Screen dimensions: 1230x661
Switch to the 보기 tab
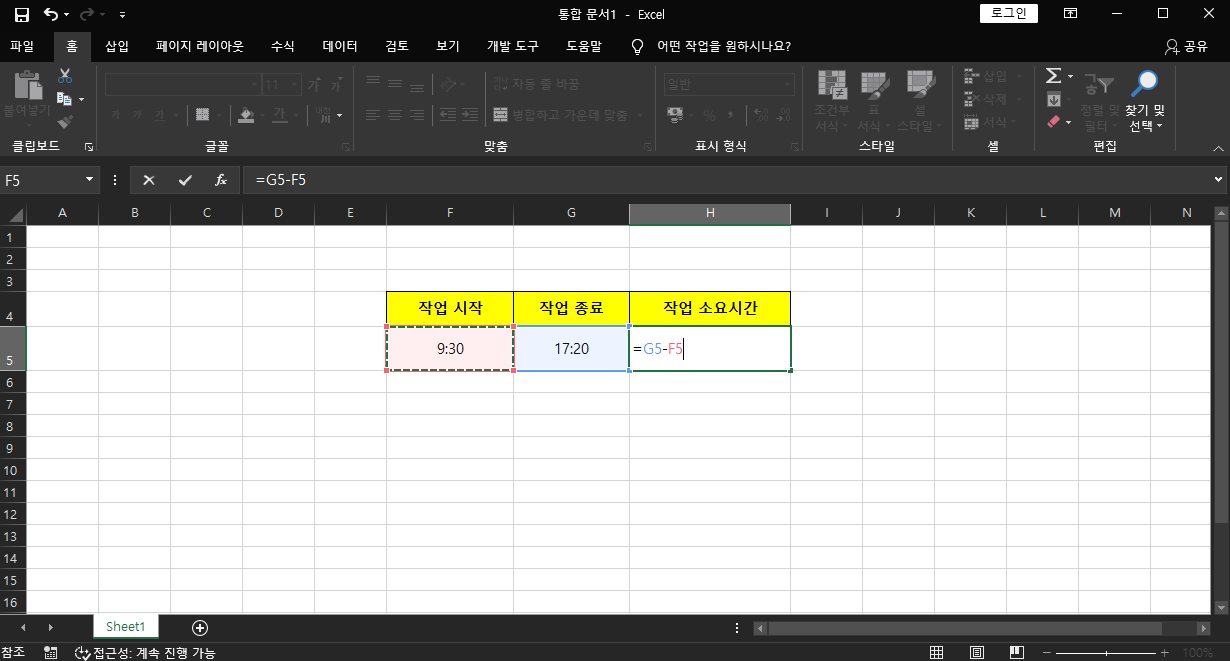pos(448,46)
